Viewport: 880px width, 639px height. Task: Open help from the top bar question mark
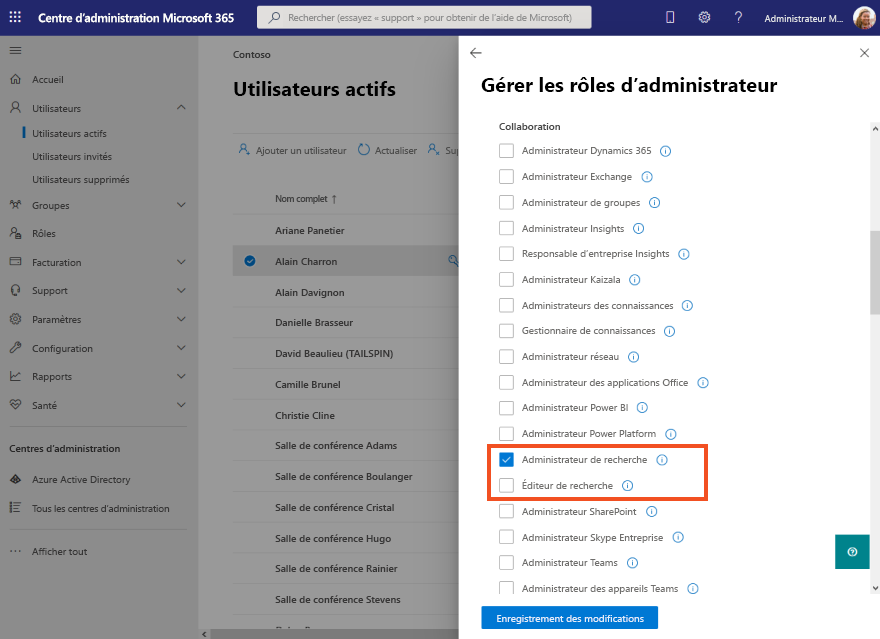(x=738, y=17)
